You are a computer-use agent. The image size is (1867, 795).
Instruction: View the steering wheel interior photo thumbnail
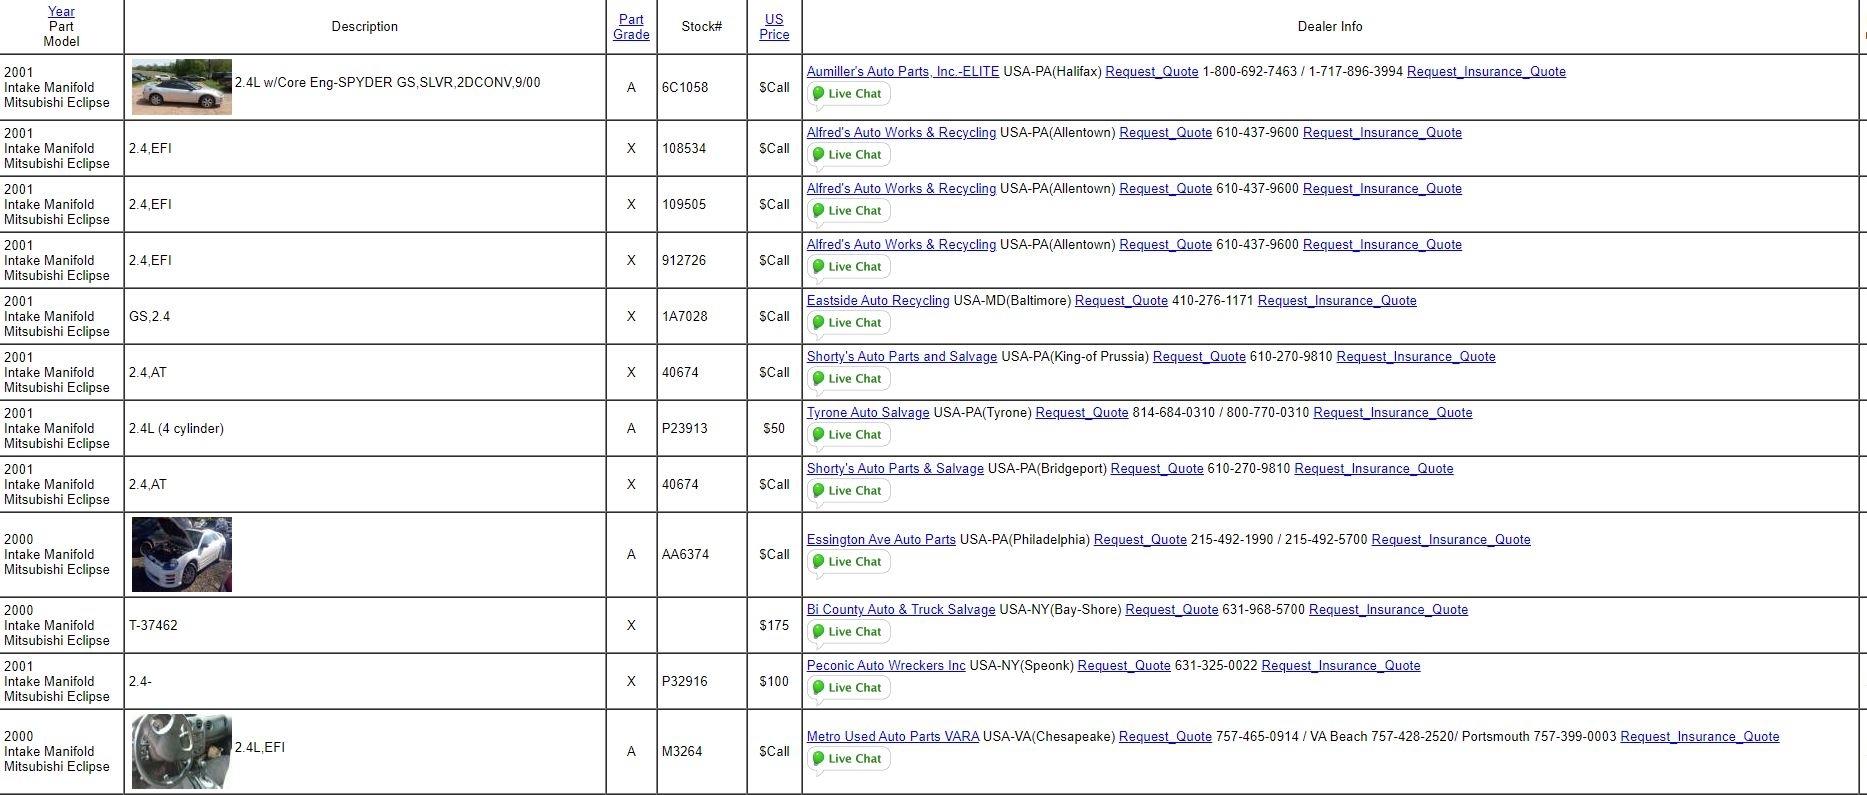point(182,751)
